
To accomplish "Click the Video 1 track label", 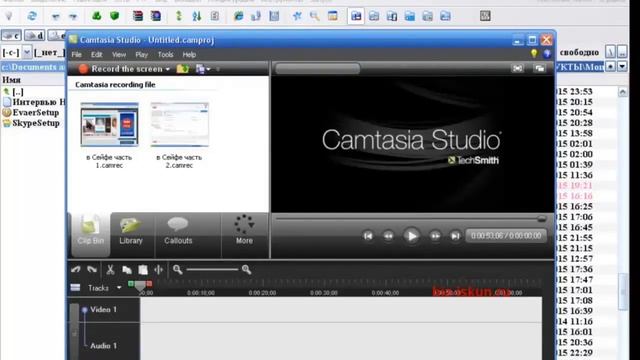I will tap(103, 309).
